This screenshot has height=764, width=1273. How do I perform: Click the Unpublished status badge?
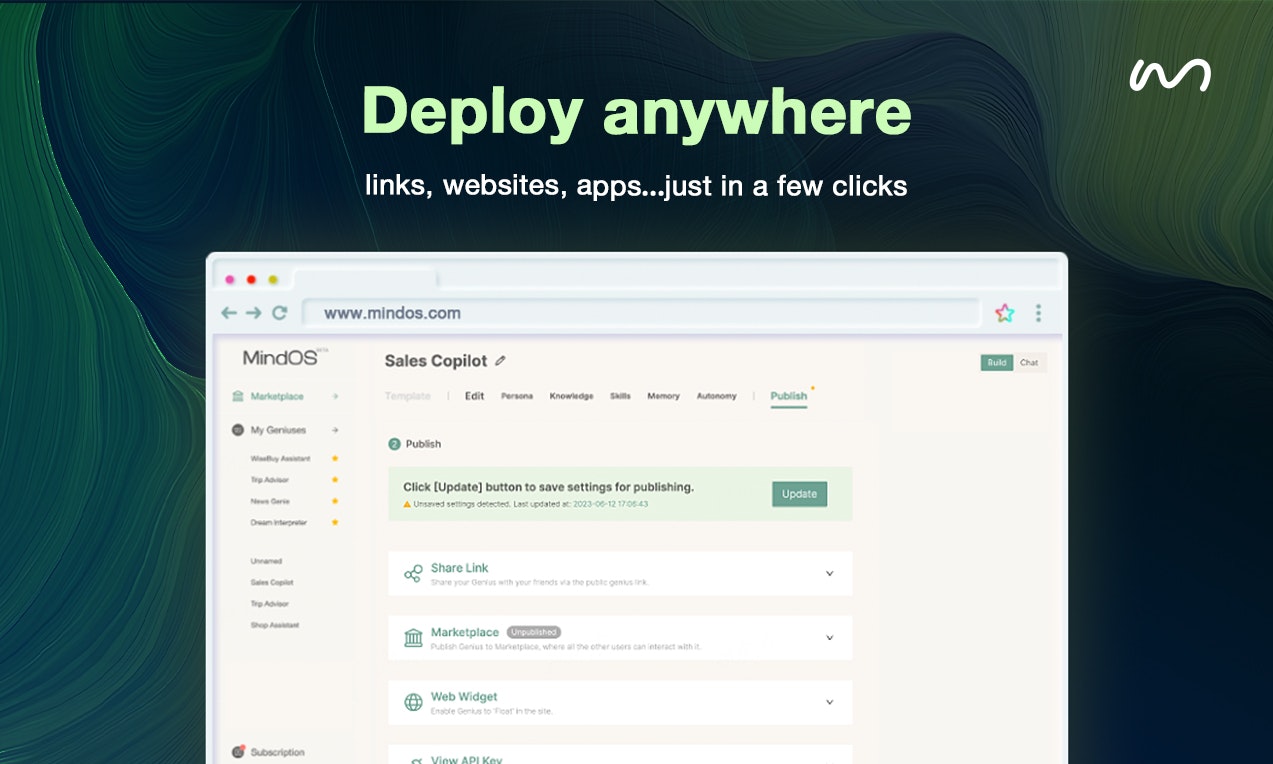click(x=534, y=632)
